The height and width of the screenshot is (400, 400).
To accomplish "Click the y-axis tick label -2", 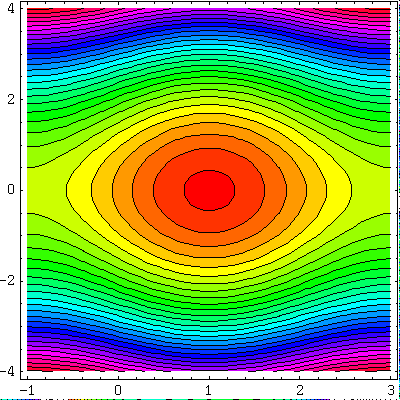I will pos(8,281).
